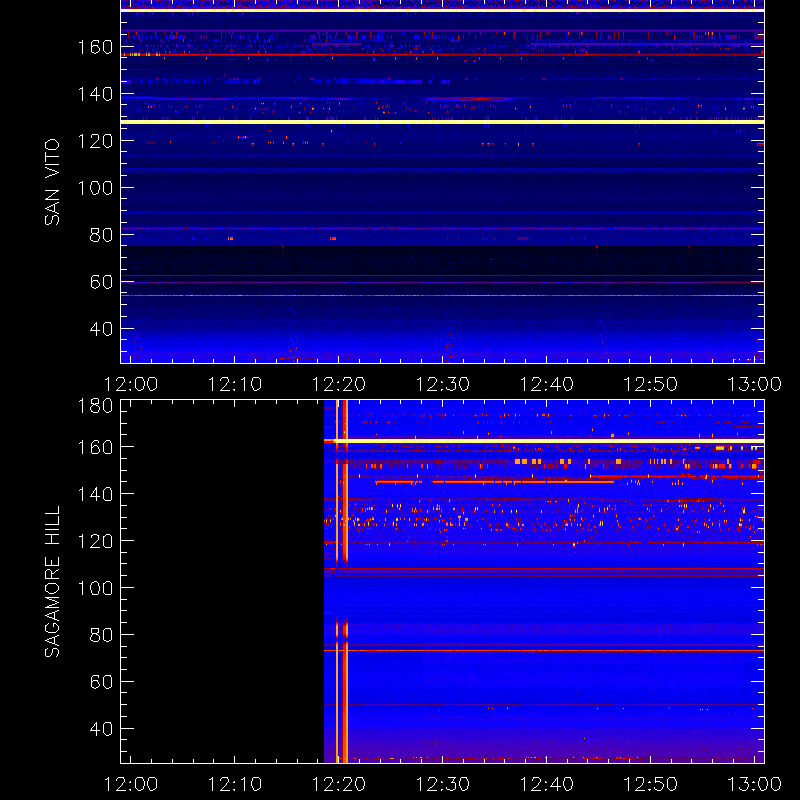Click the 12:20 time label under San Vito plot
The height and width of the screenshot is (800, 800).
click(x=339, y=384)
